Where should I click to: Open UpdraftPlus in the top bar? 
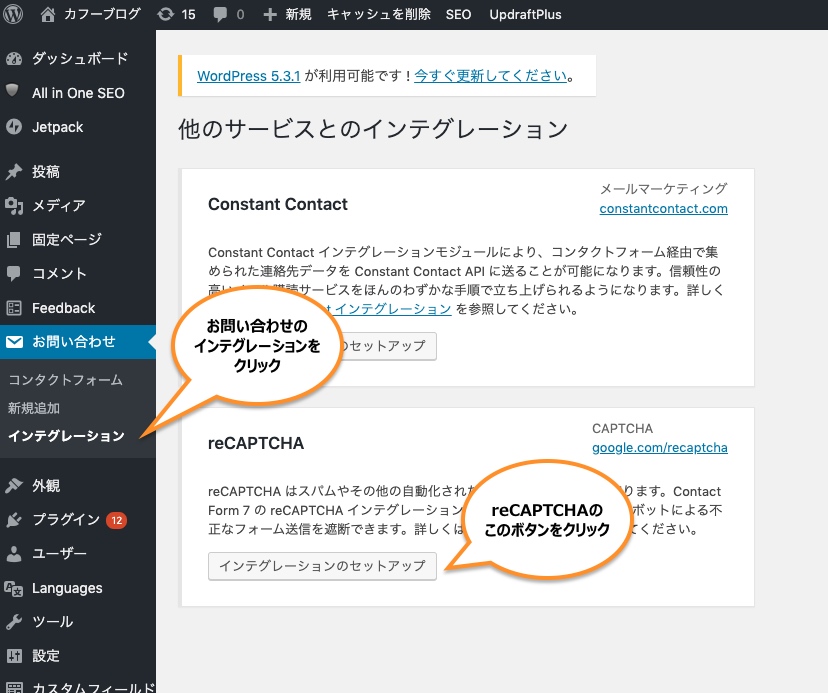(525, 14)
